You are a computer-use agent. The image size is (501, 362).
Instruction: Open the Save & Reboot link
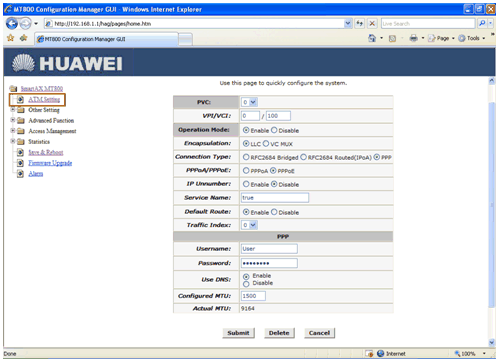(46, 152)
